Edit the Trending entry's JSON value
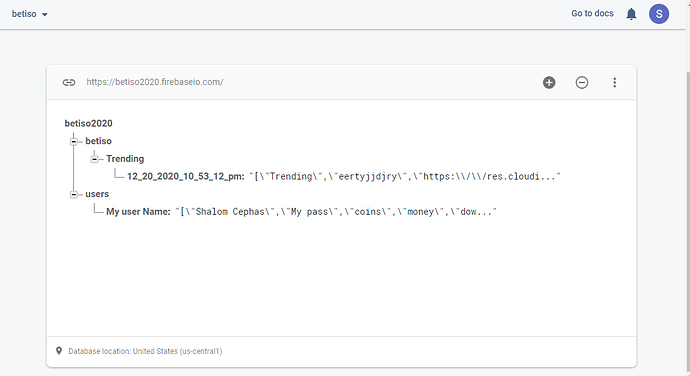This screenshot has height=376, width=690. click(x=405, y=176)
